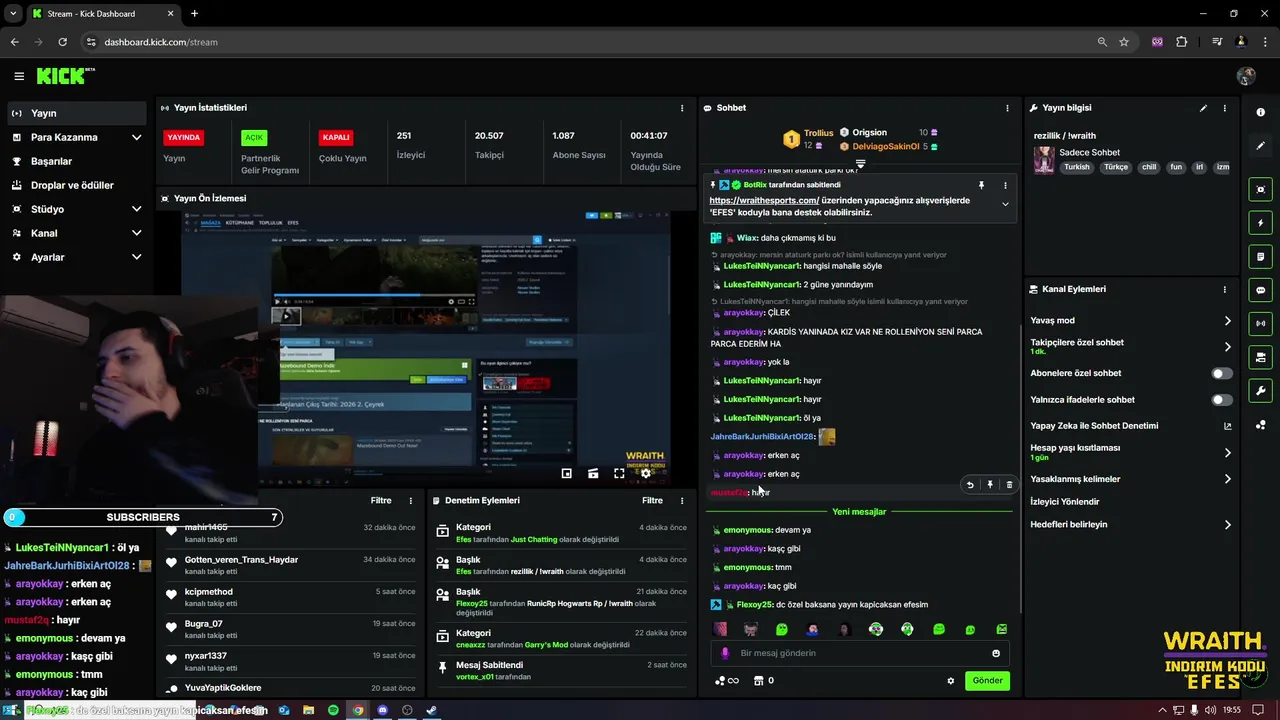Viewport: 1280px width, 720px height.
Task: Click the Sadece Sohbet category thumbnail
Action: coord(1044,160)
